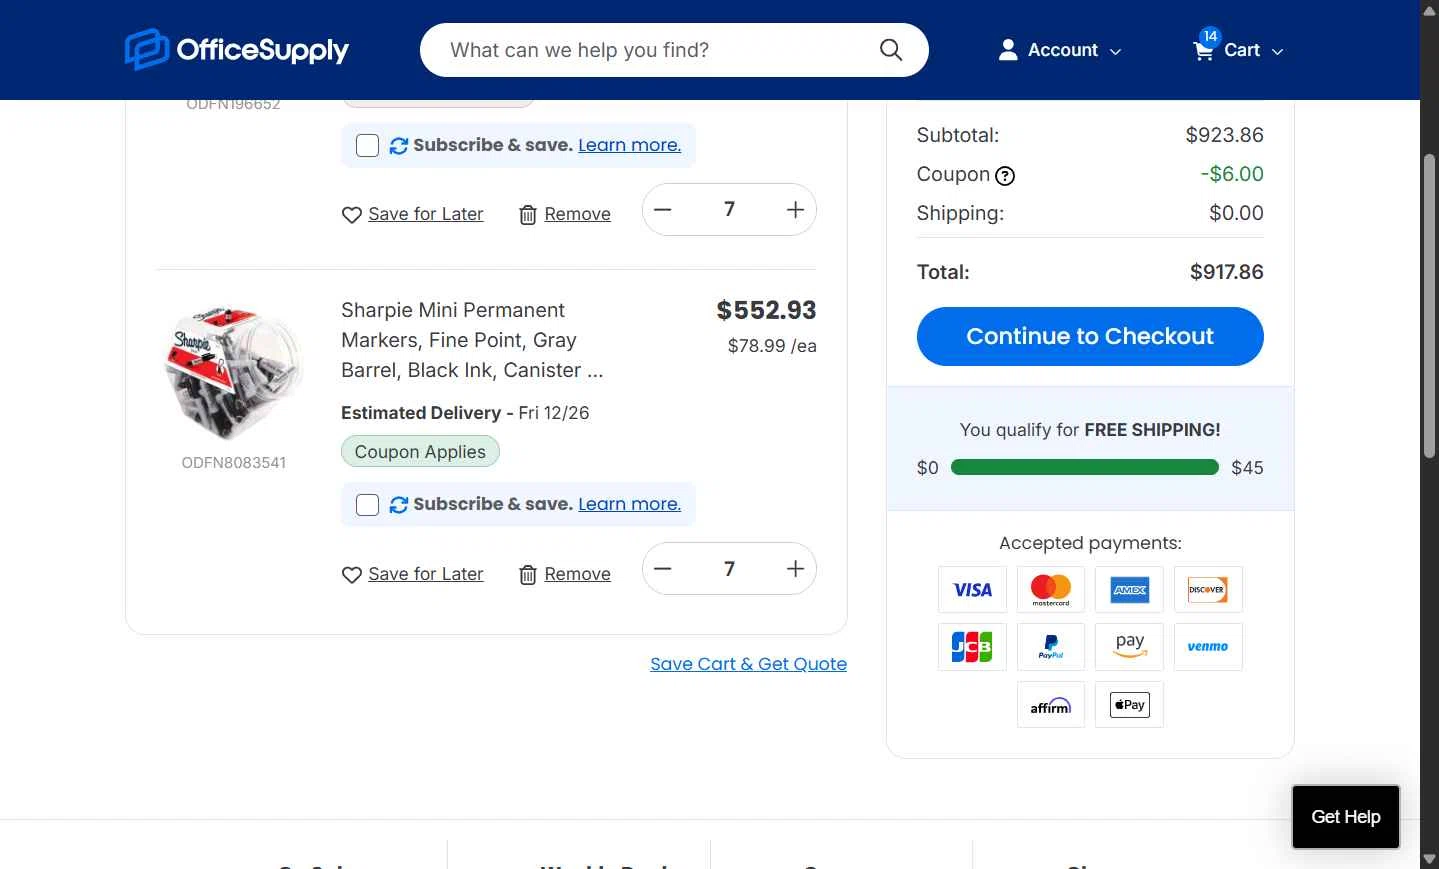Viewport: 1439px width, 869px height.
Task: Click the Amazon Pay payment icon
Action: [x=1130, y=647]
